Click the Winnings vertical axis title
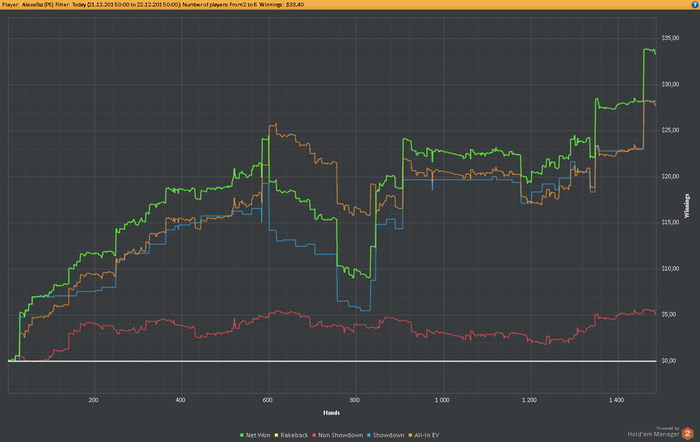This screenshot has width=700, height=442. (x=687, y=206)
